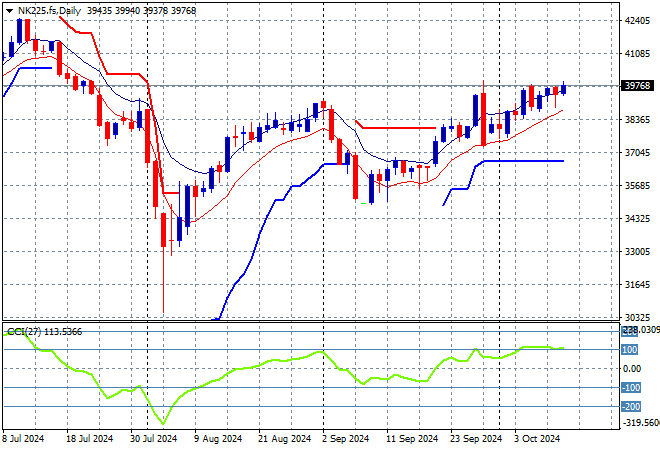This screenshot has height=450, width=660.
Task: Click the 11 Sep 2024 date label
Action: [x=412, y=438]
